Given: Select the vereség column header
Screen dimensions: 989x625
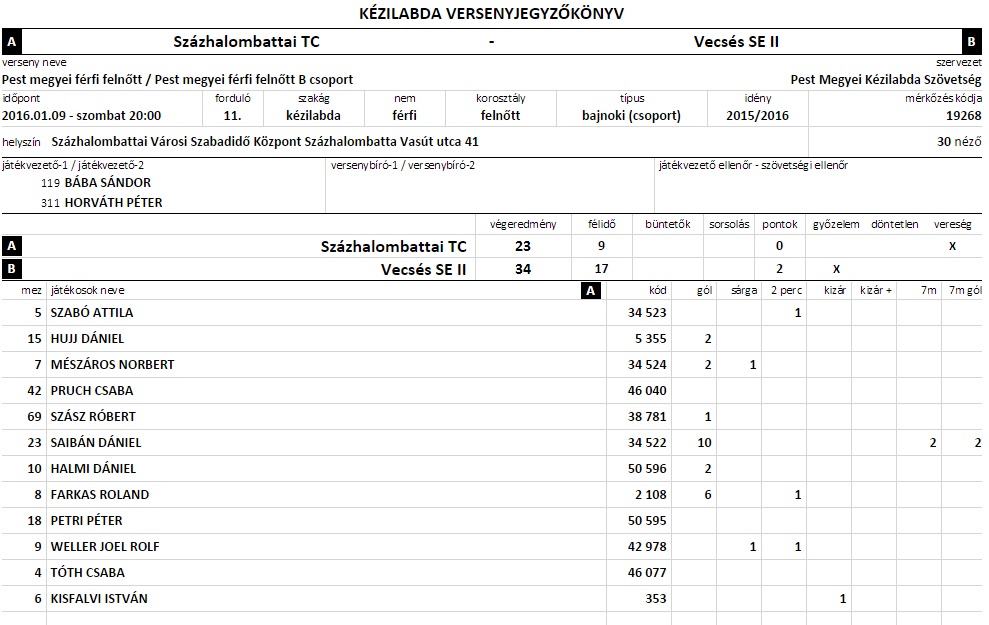Looking at the screenshot, I should click(x=952, y=225).
